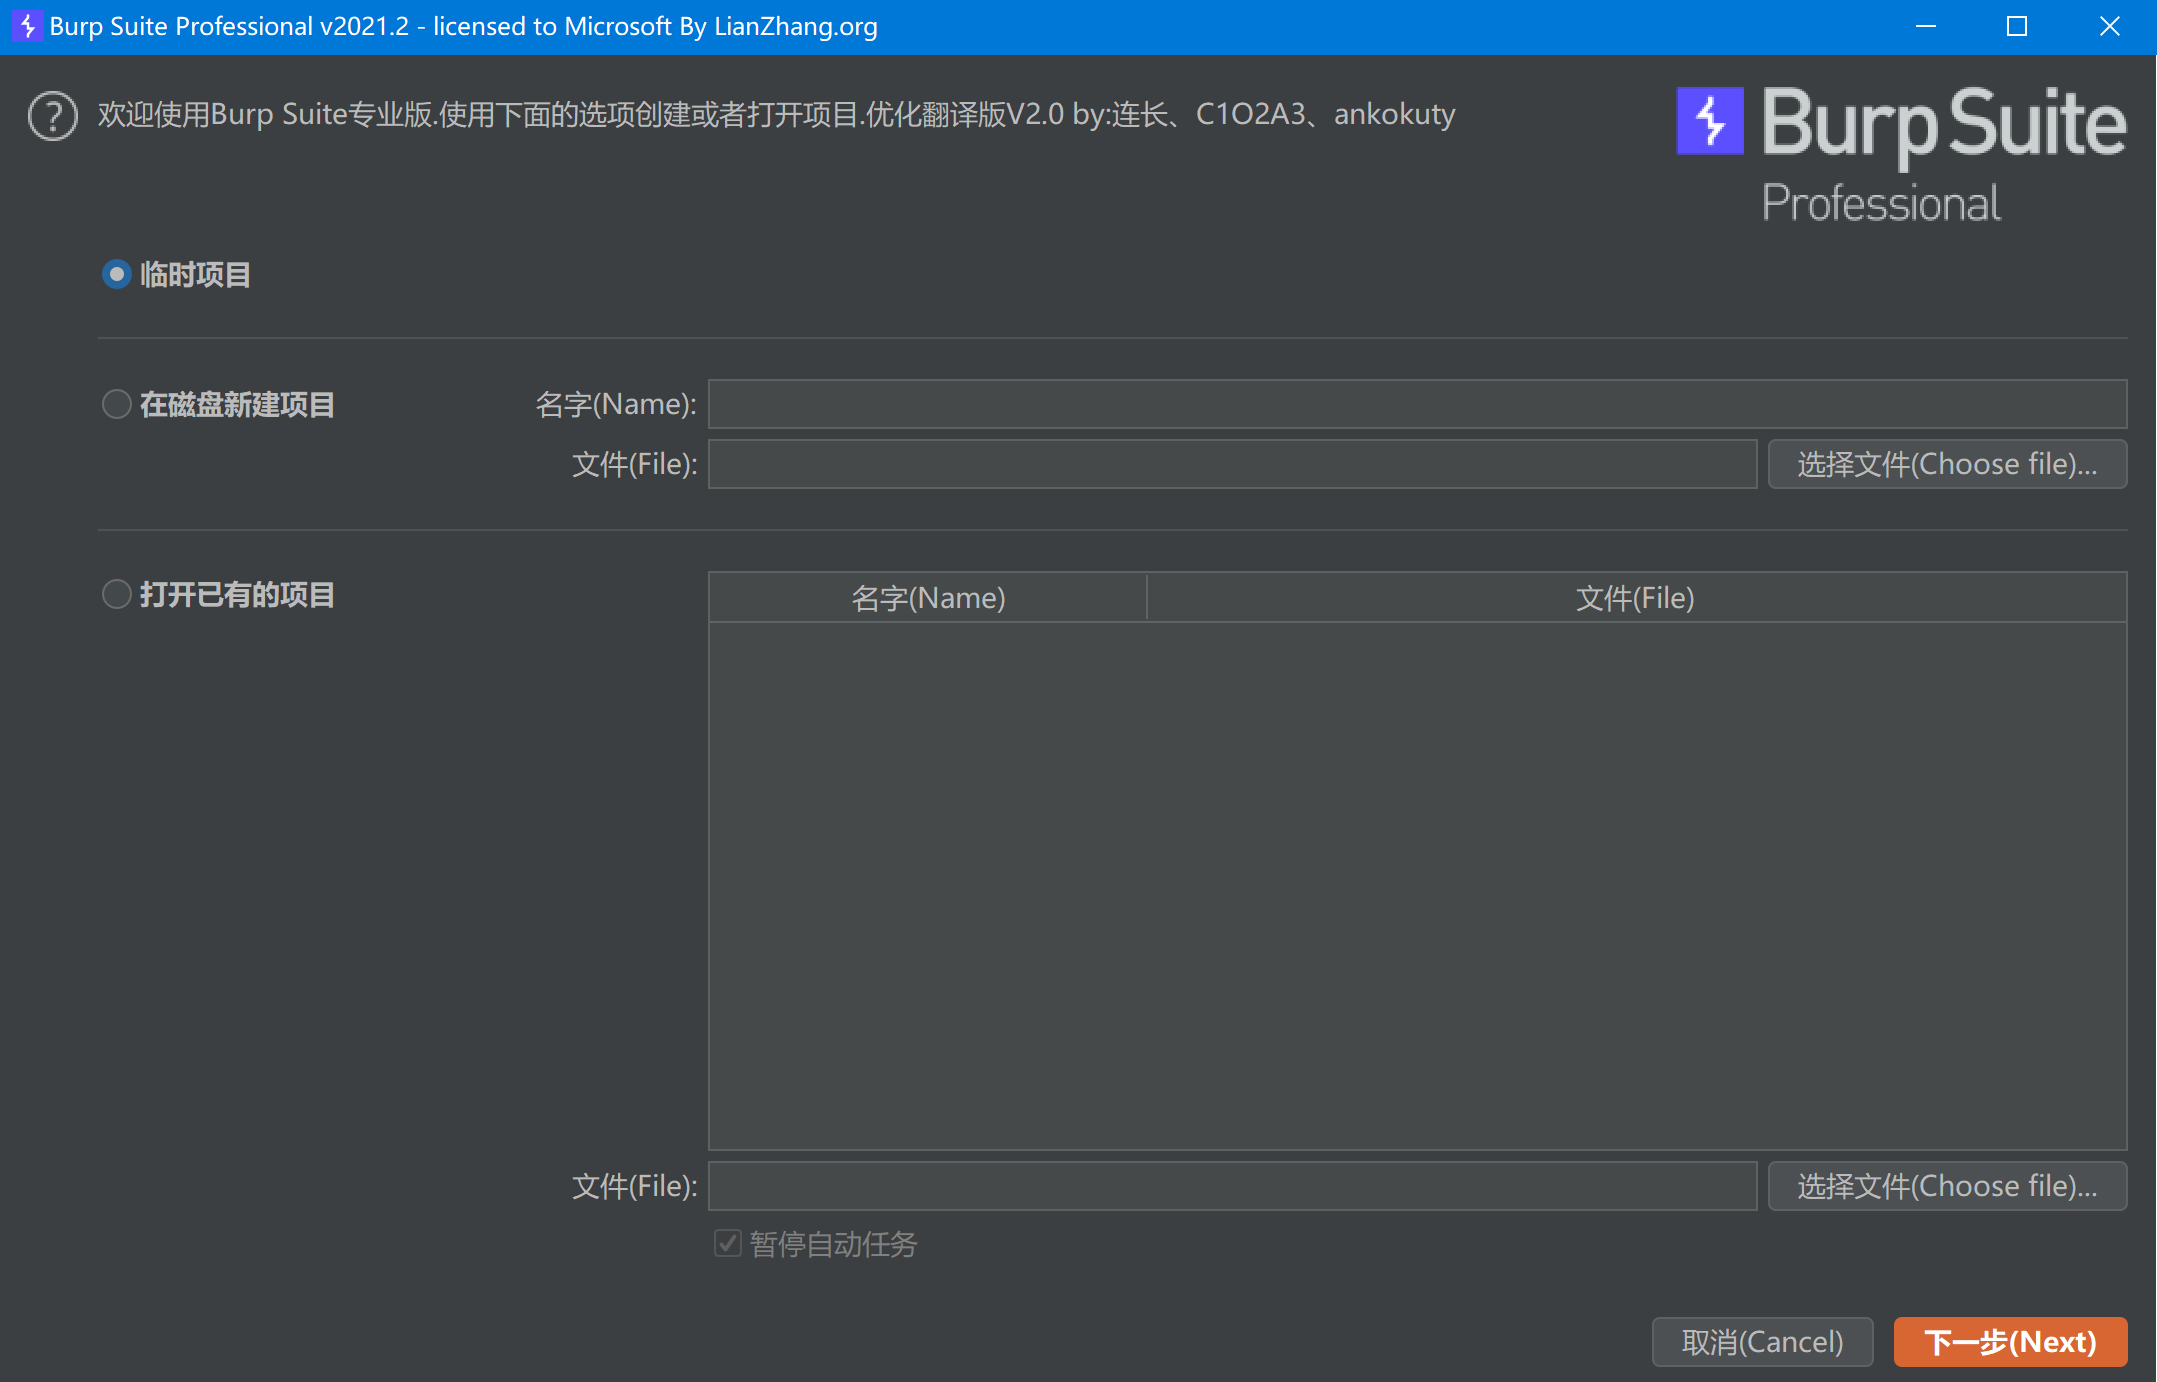The image size is (2157, 1382).
Task: Sort by 文件(File) column header
Action: [x=1635, y=598]
